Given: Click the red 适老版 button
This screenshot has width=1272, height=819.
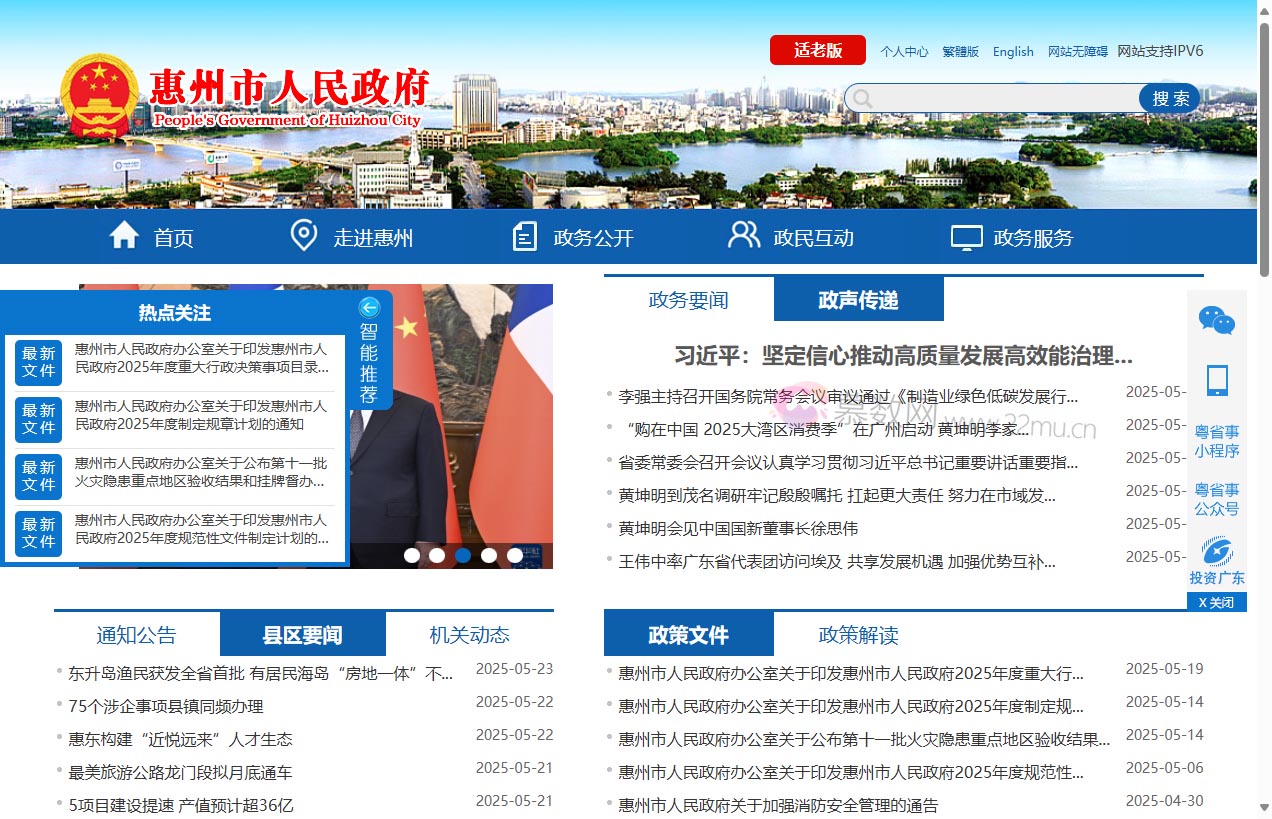Looking at the screenshot, I should (817, 50).
